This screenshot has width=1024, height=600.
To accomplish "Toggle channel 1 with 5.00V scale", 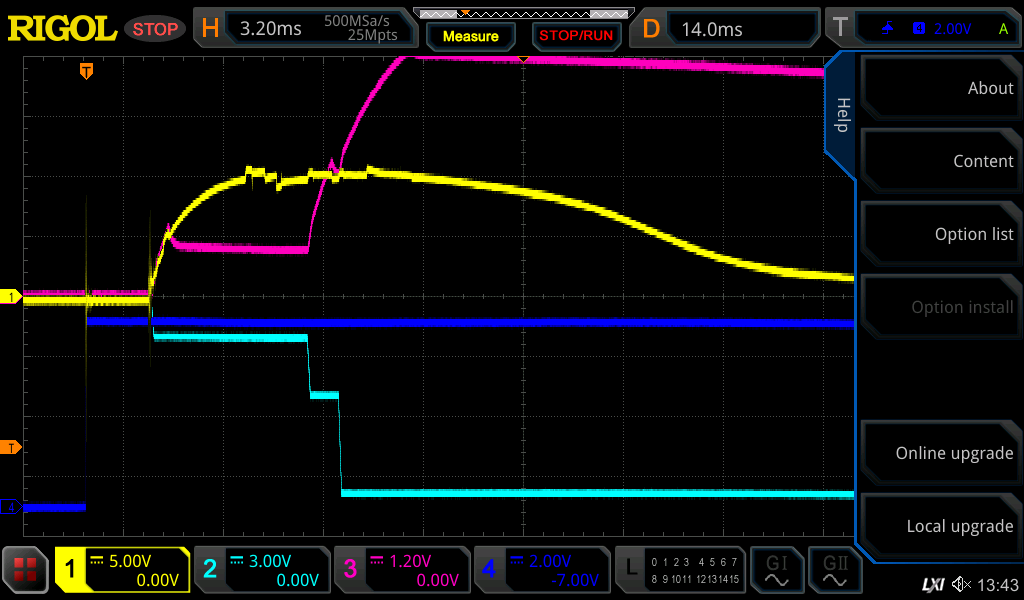I will coord(122,570).
